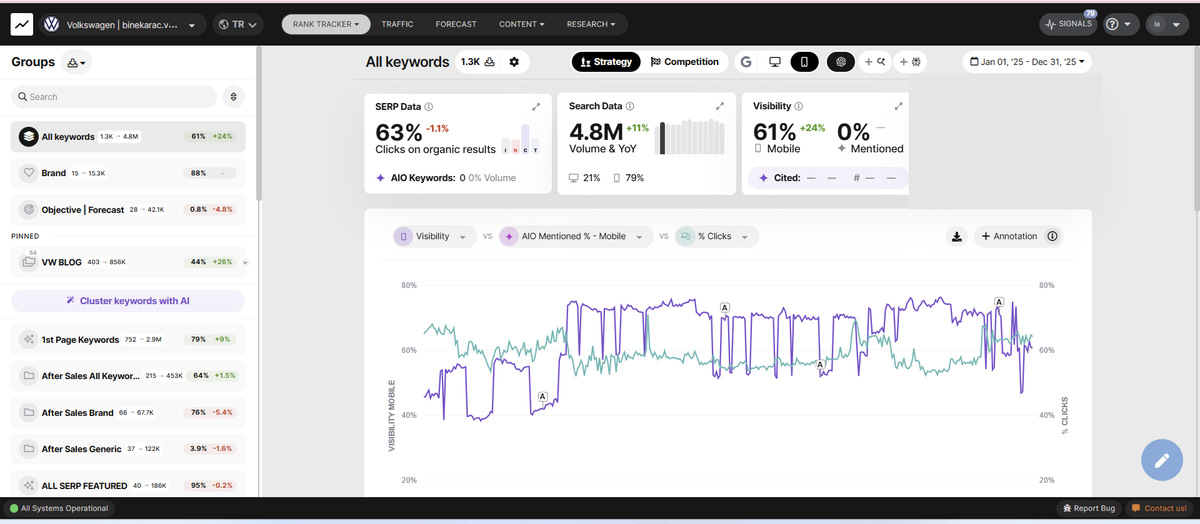Go to the Forecast tab
This screenshot has width=1200, height=524.
[457, 24]
